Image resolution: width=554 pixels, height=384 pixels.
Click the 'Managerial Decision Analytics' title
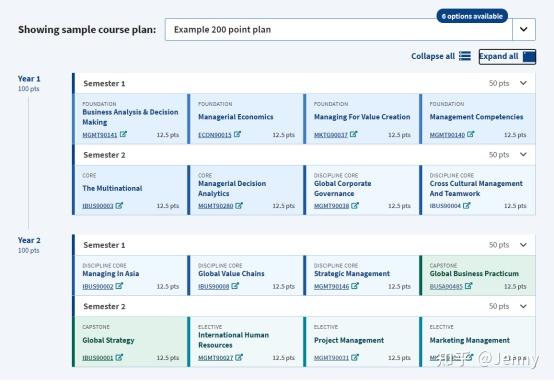click(x=232, y=188)
